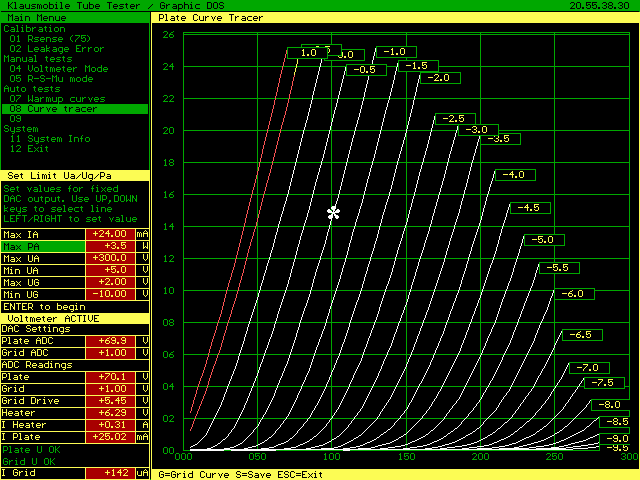The width and height of the screenshot is (640, 480).
Task: Click the I Plate reading +25.02
Action: [110, 437]
